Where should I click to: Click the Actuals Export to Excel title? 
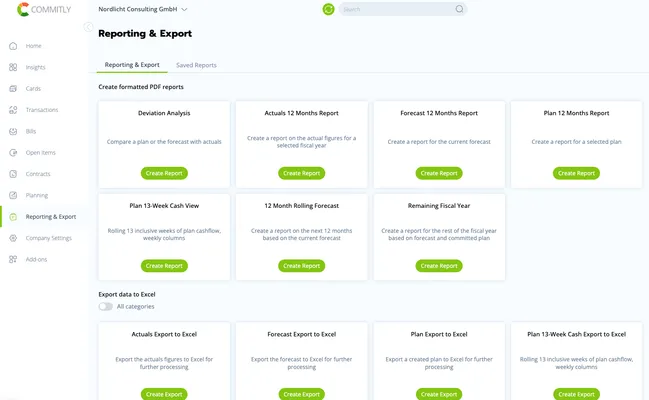[x=164, y=334]
